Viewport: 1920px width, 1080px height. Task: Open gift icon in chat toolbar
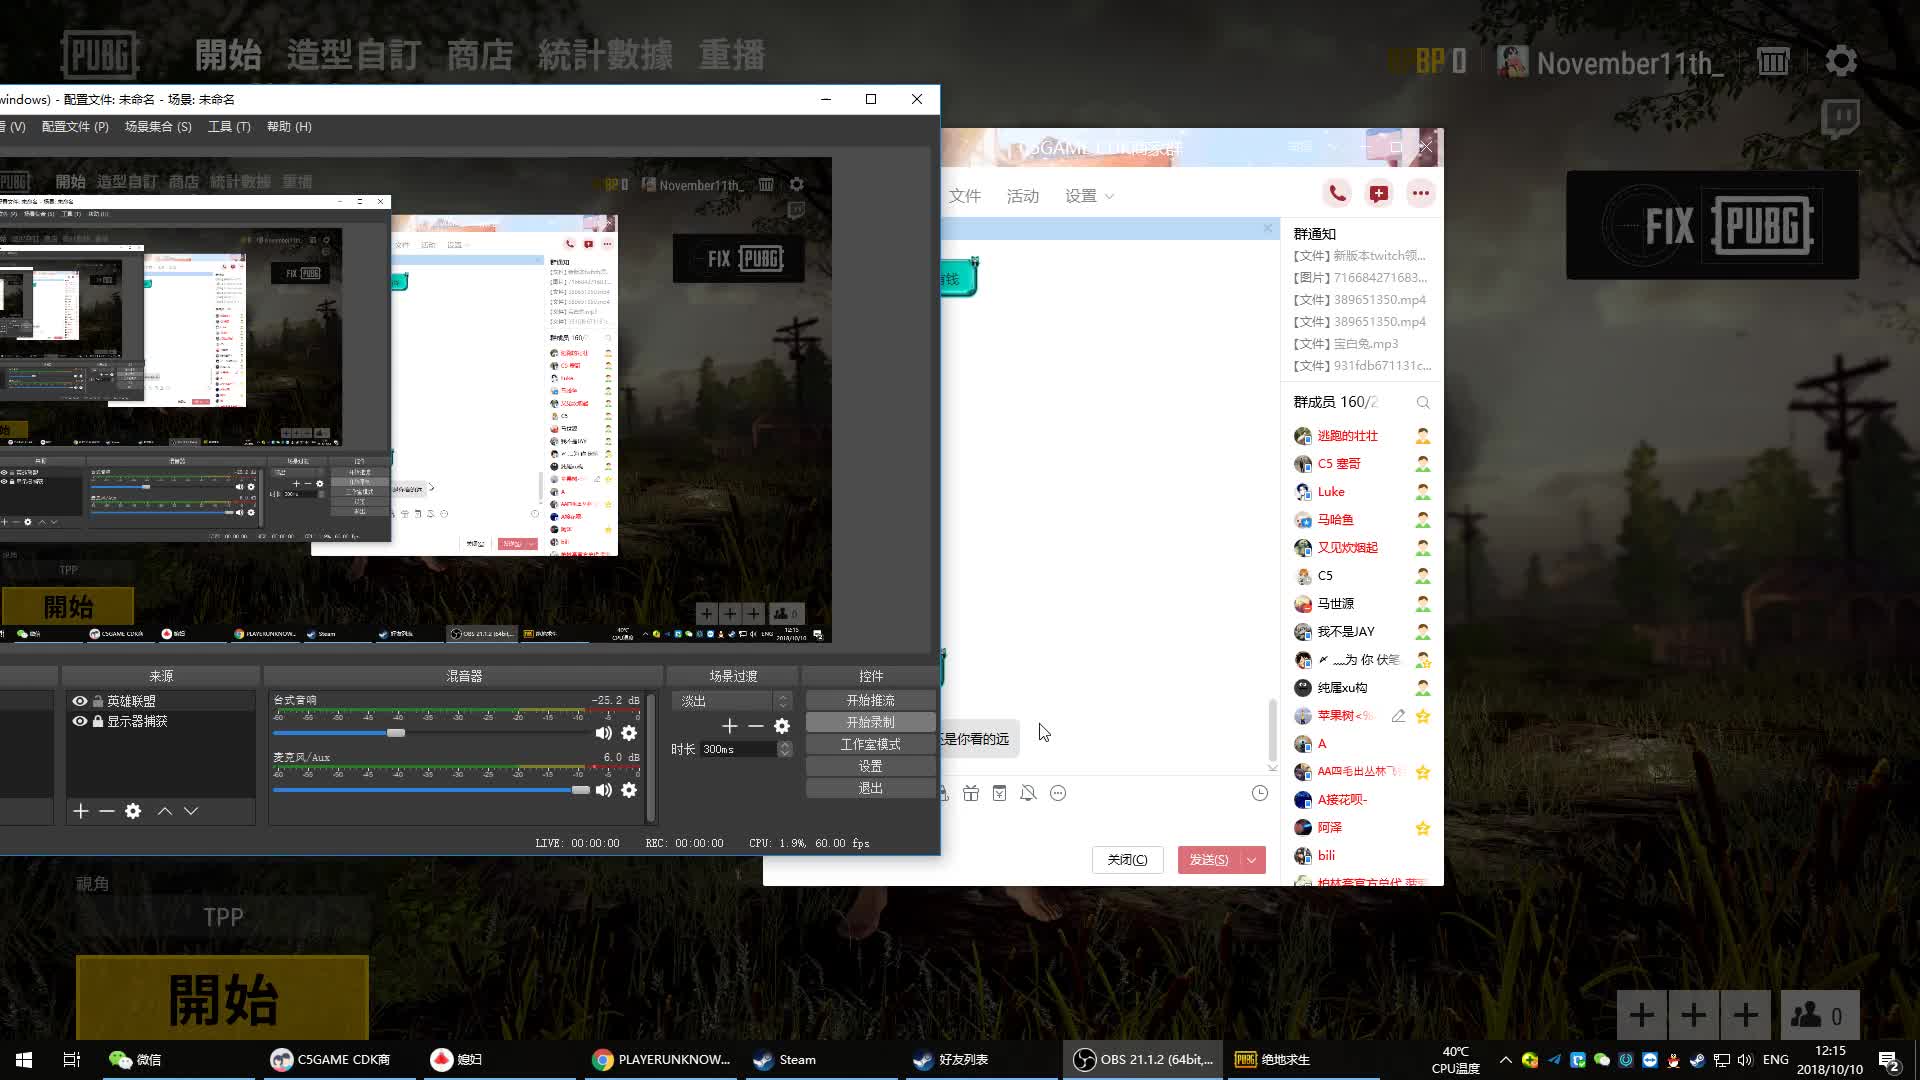tap(971, 793)
